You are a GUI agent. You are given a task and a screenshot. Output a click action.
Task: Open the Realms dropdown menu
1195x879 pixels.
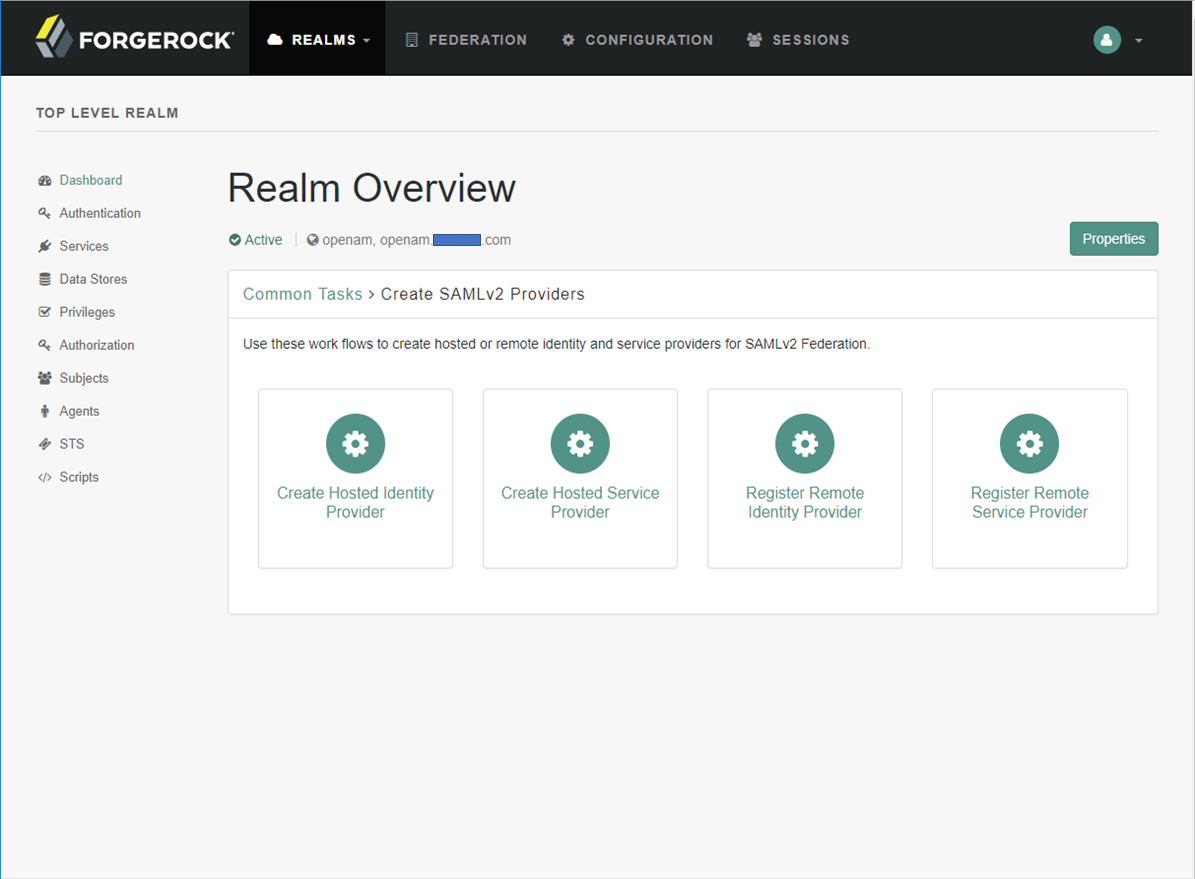318,40
